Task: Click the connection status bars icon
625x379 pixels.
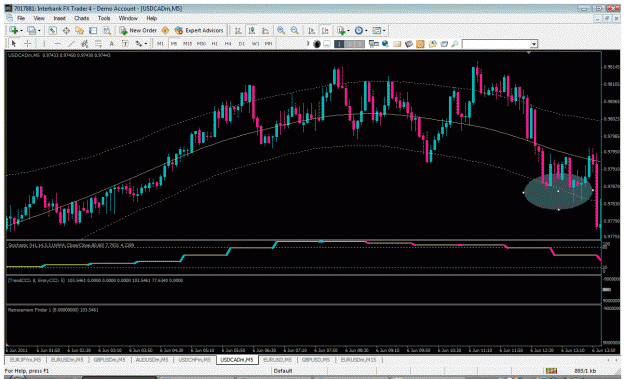Action: (x=551, y=371)
